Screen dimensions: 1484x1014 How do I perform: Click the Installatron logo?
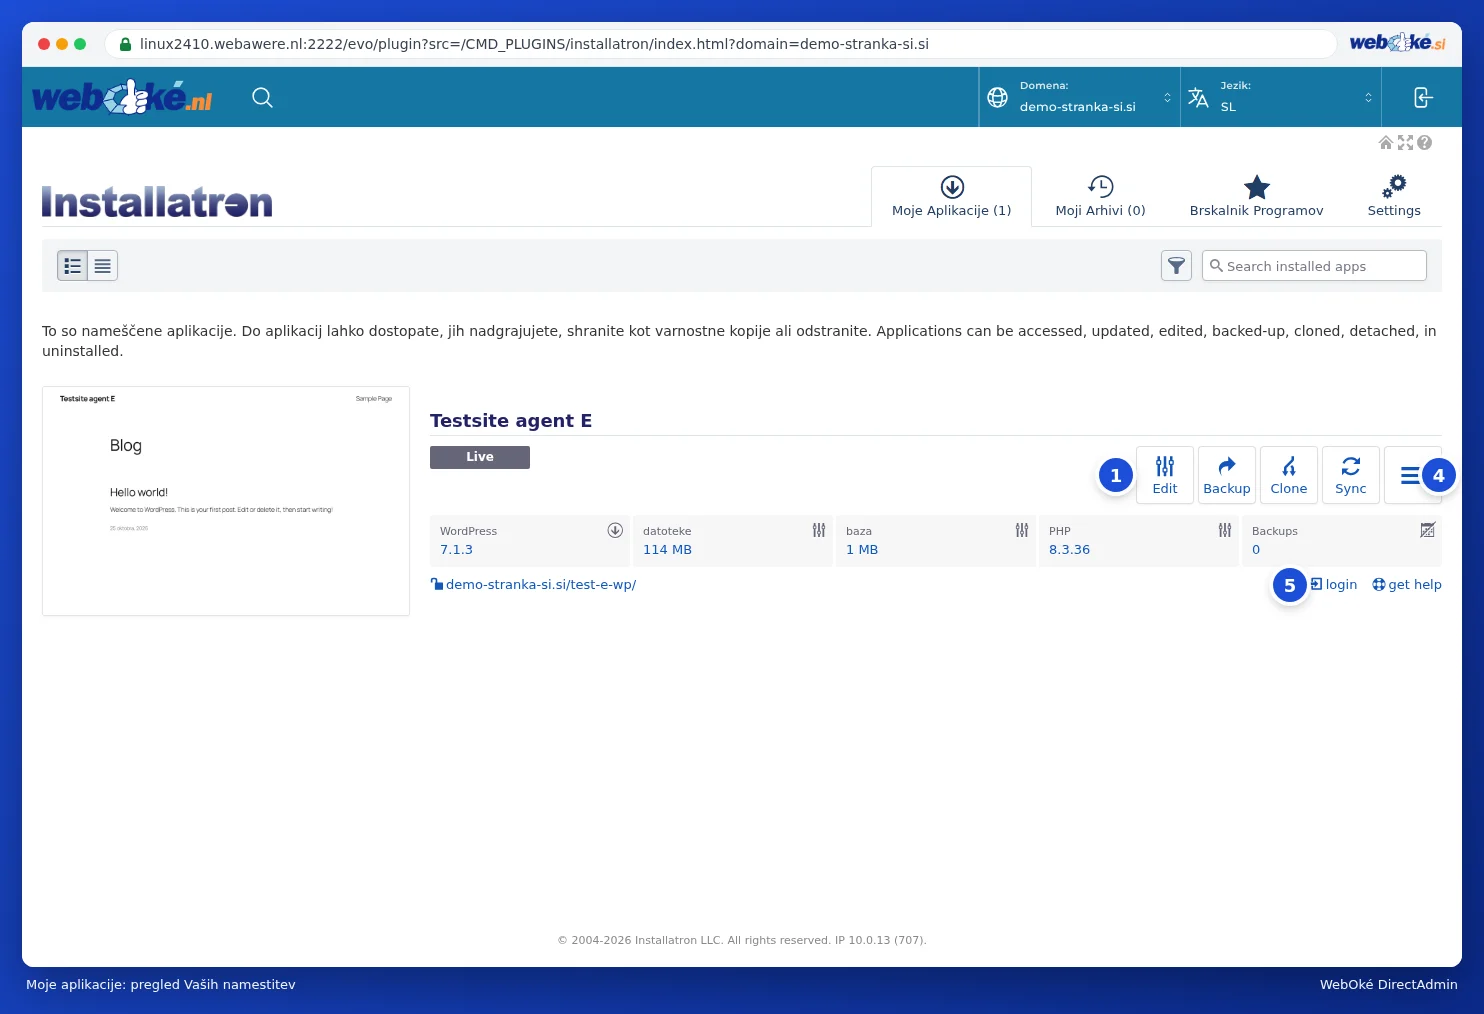157,202
